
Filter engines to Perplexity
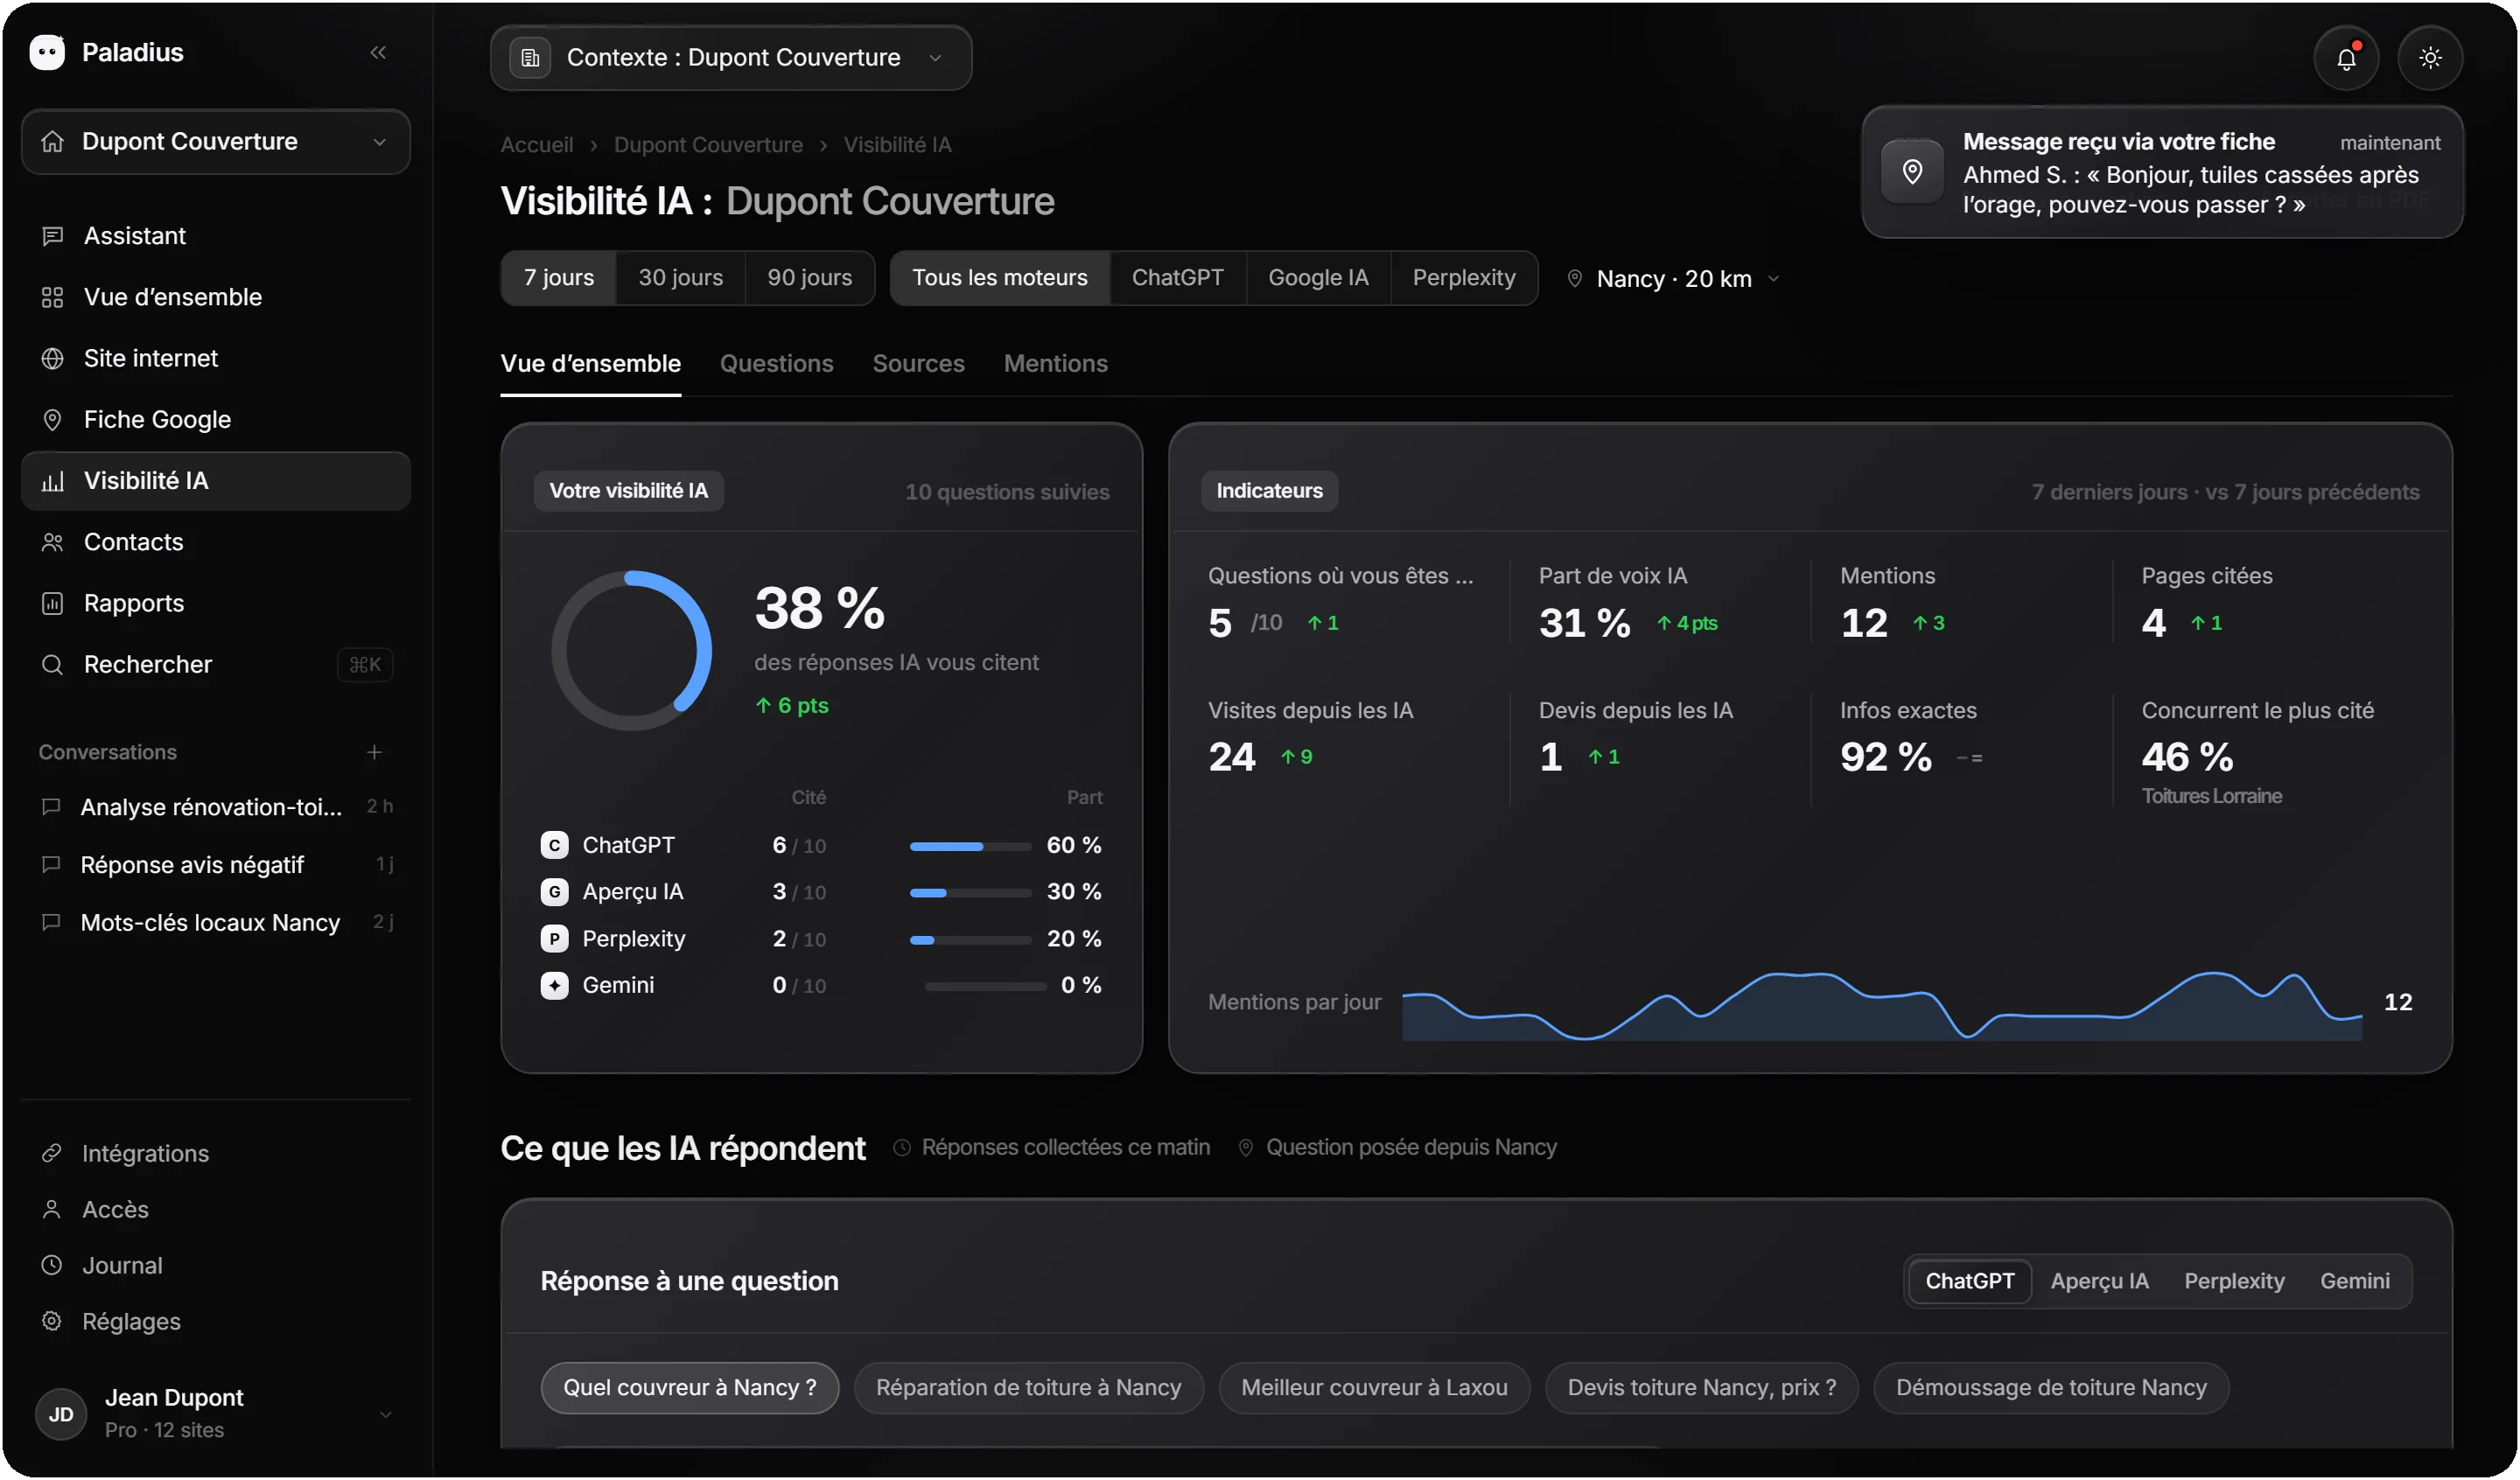pos(1465,278)
